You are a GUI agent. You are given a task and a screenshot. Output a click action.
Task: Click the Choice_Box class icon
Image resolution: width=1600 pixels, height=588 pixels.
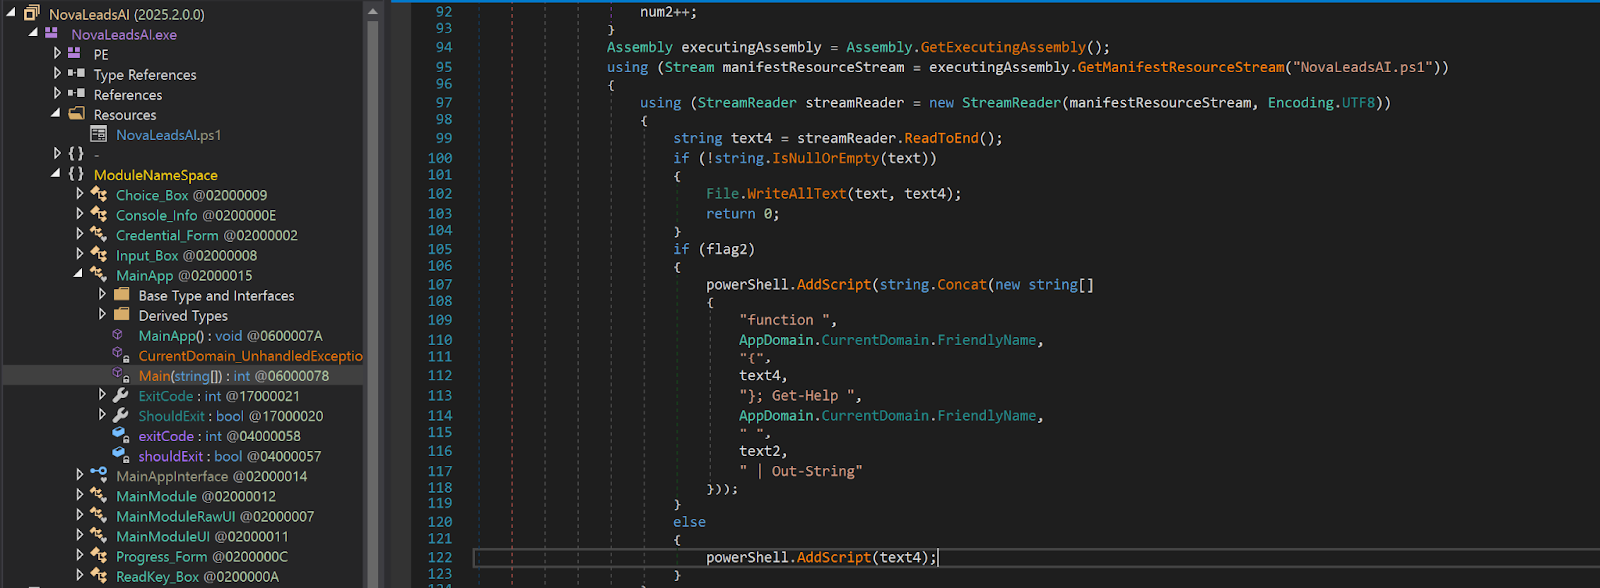[99, 194]
